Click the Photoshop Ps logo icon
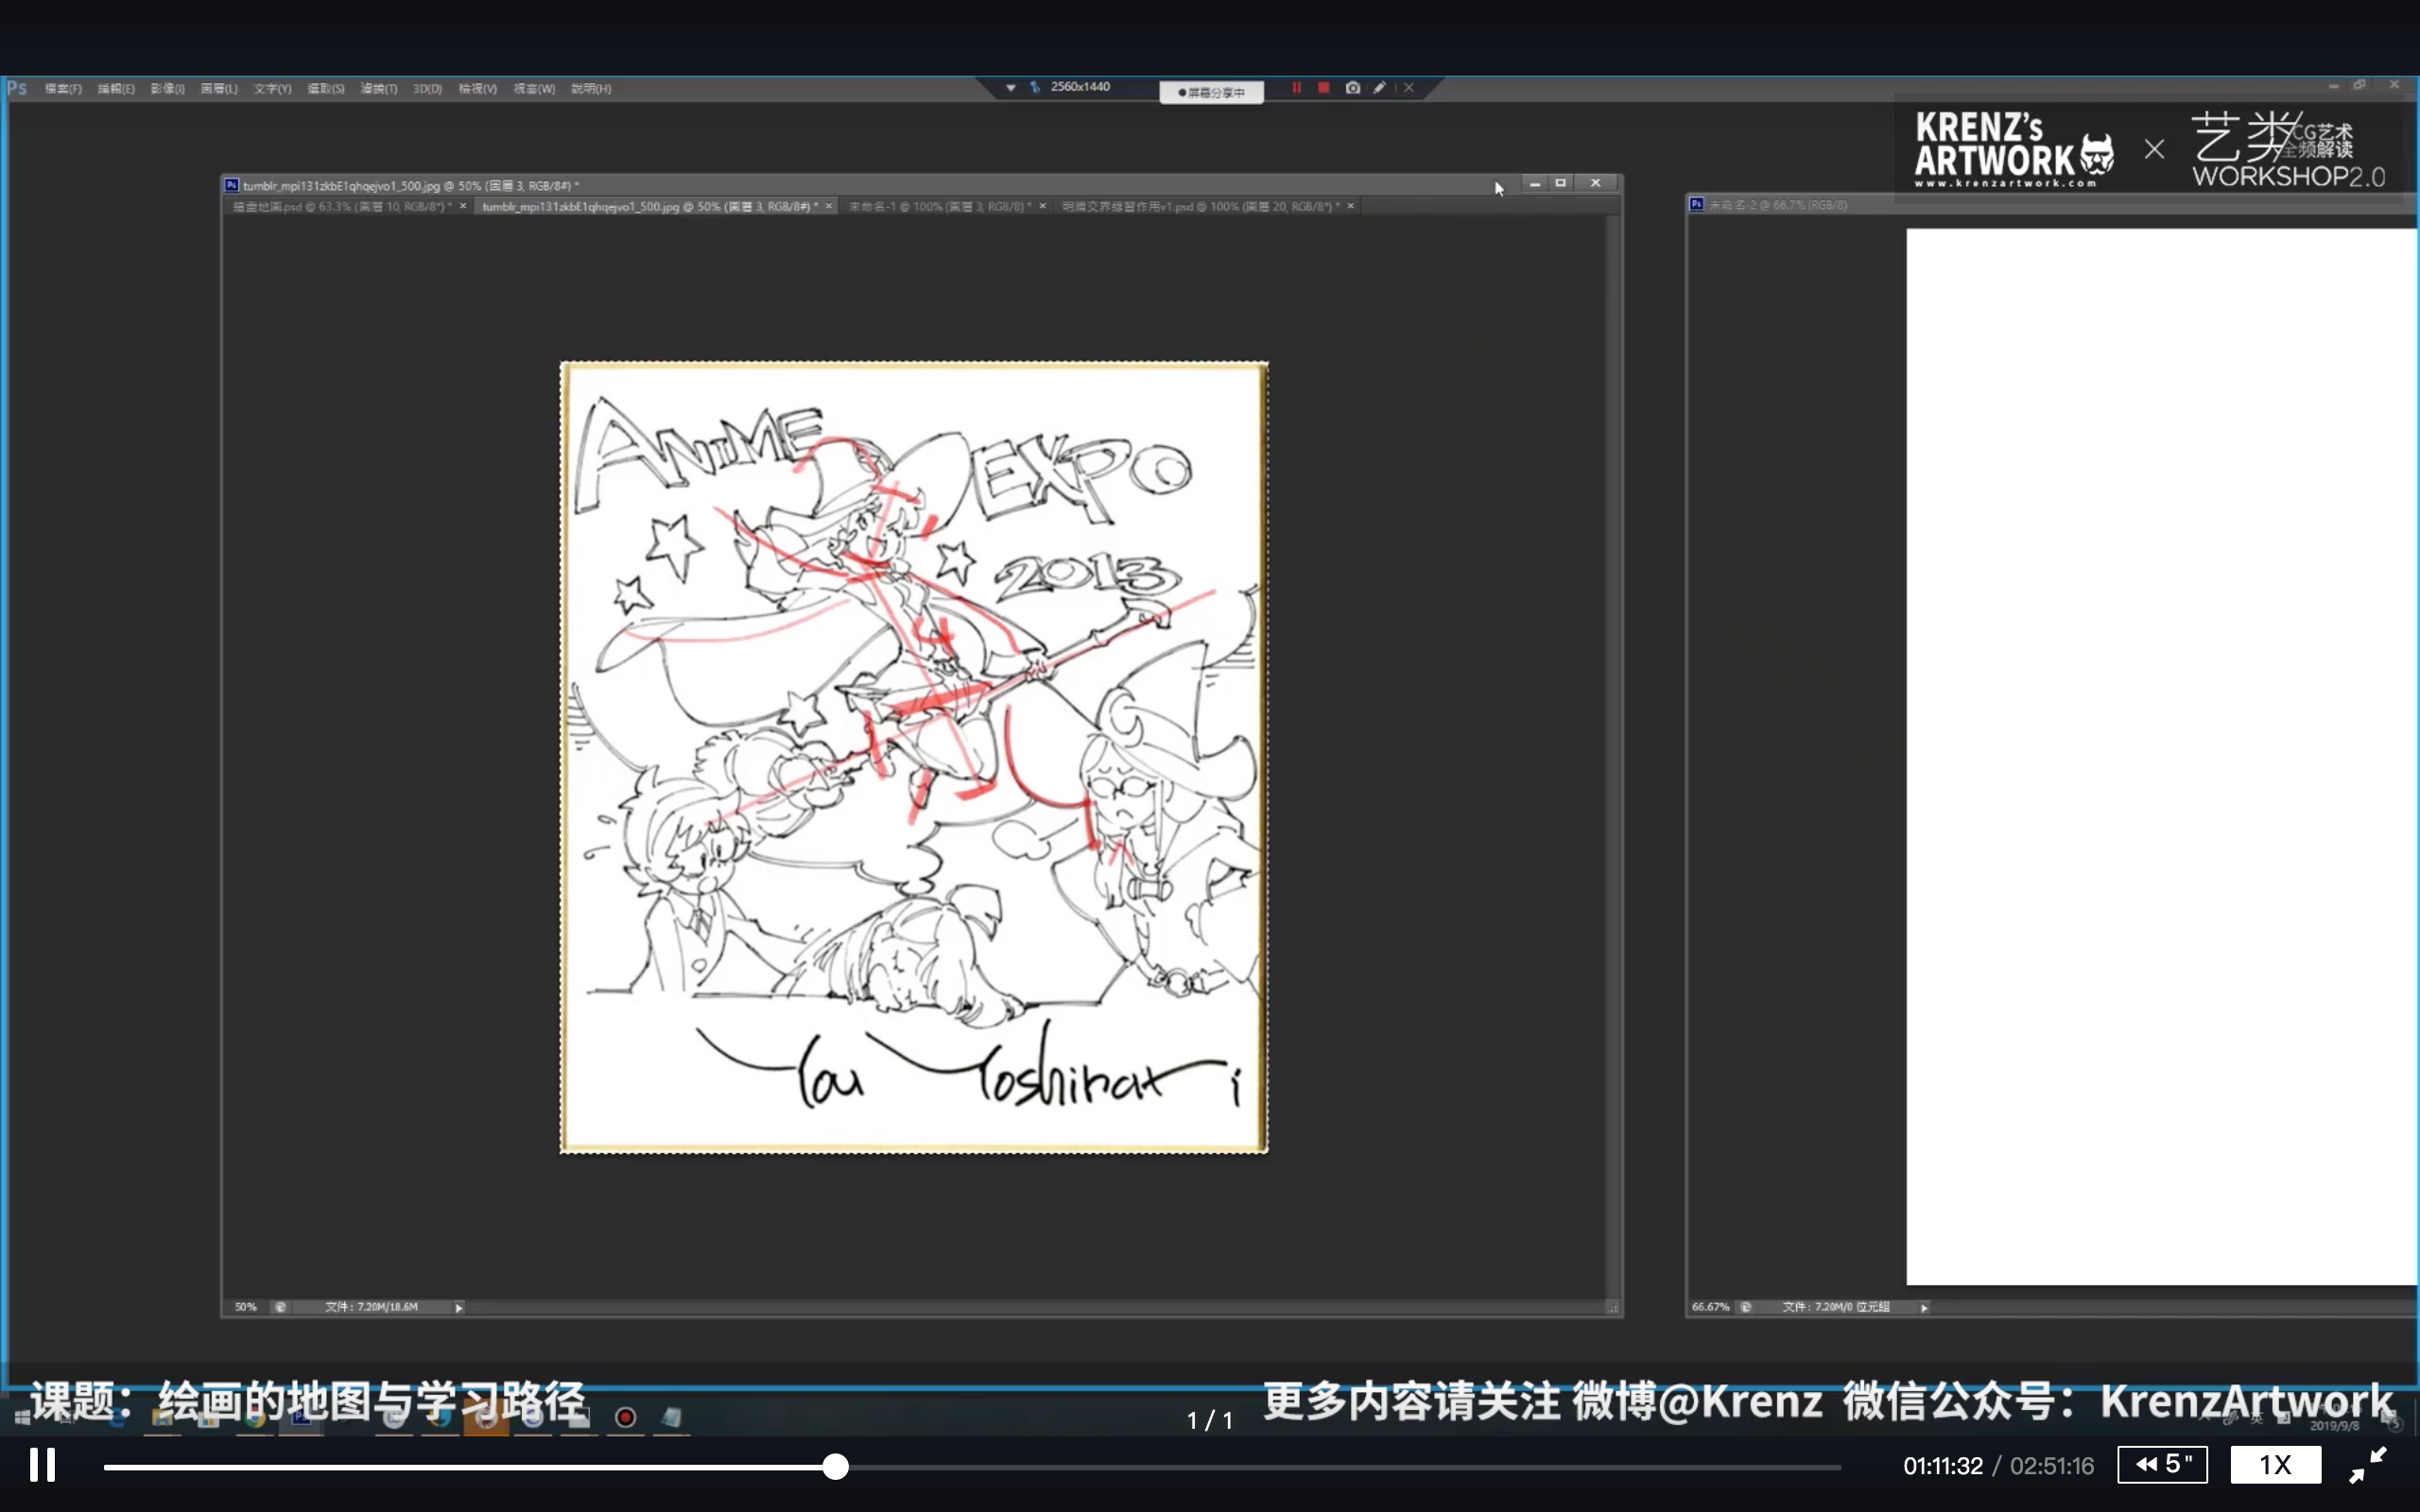The width and height of the screenshot is (2420, 1512). (17, 88)
